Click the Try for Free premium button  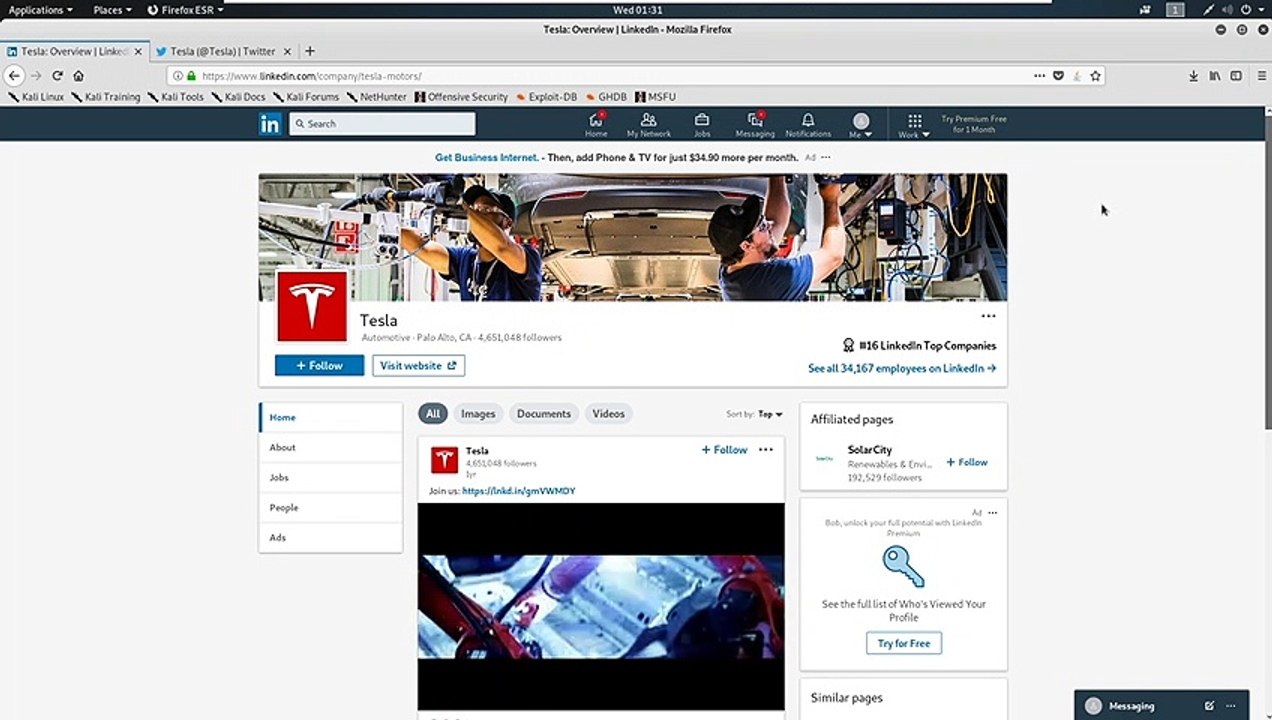point(904,643)
